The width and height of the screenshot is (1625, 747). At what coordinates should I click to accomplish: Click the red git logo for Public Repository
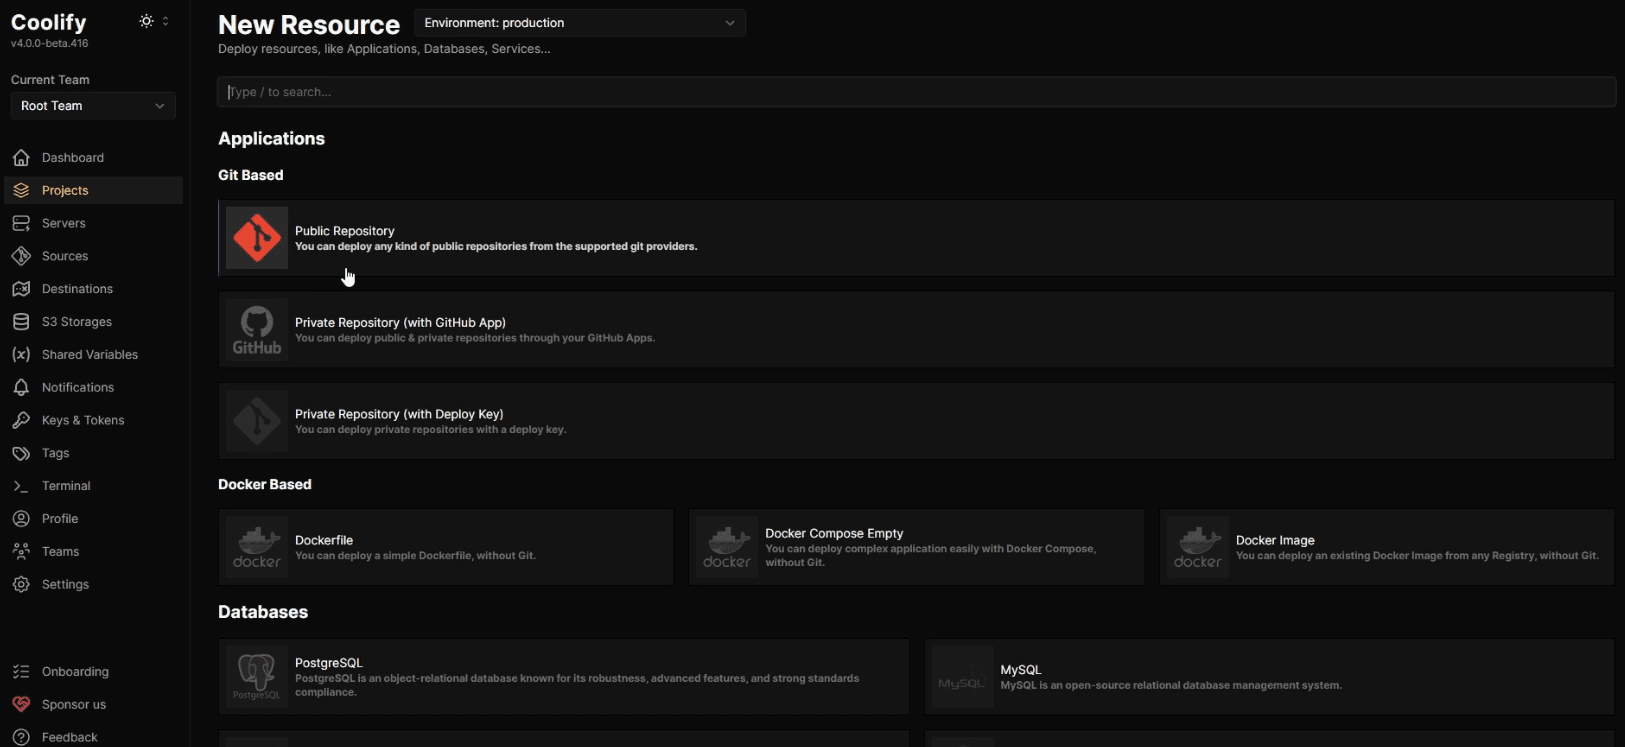pyautogui.click(x=257, y=238)
